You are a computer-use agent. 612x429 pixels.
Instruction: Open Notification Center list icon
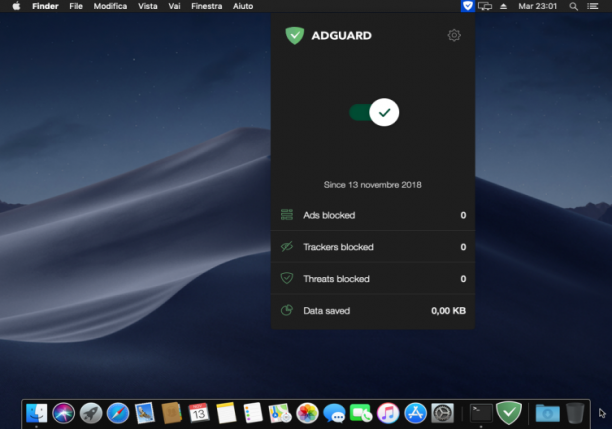coord(592,6)
